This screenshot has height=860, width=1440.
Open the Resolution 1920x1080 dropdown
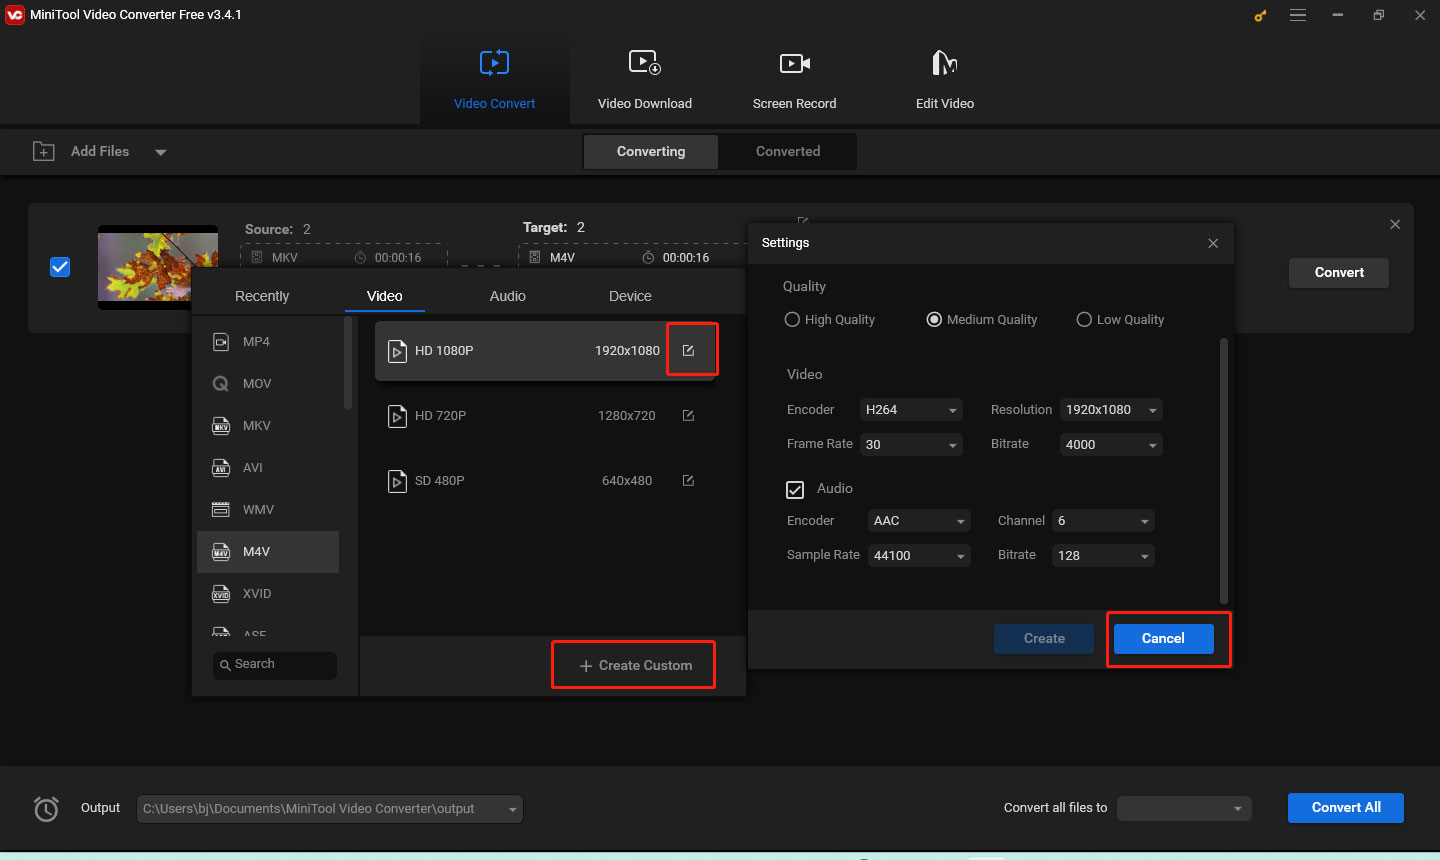tap(1111, 410)
